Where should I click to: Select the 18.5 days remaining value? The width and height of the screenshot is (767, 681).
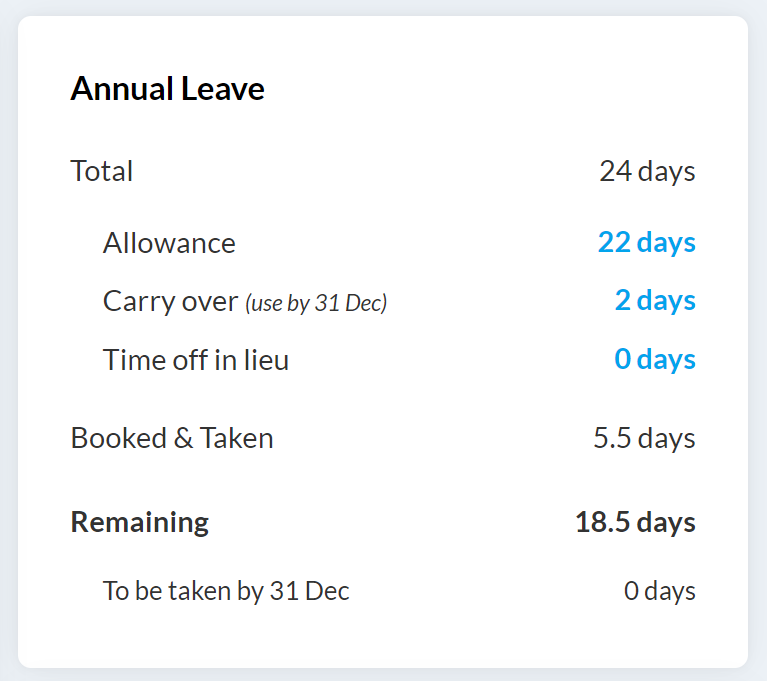pyautogui.click(x=635, y=522)
